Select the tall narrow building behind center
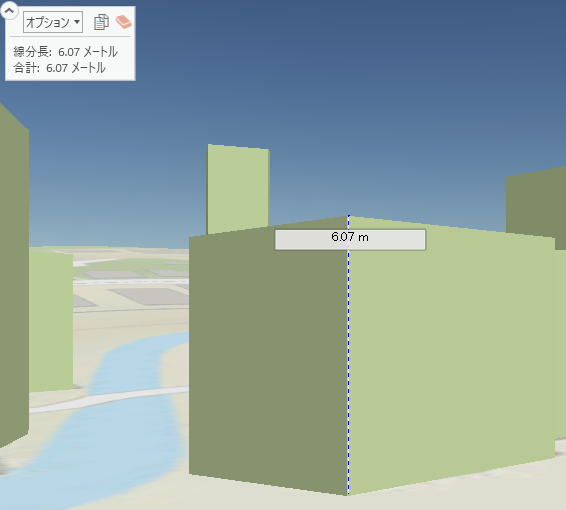Image resolution: width=566 pixels, height=510 pixels. pos(238,188)
